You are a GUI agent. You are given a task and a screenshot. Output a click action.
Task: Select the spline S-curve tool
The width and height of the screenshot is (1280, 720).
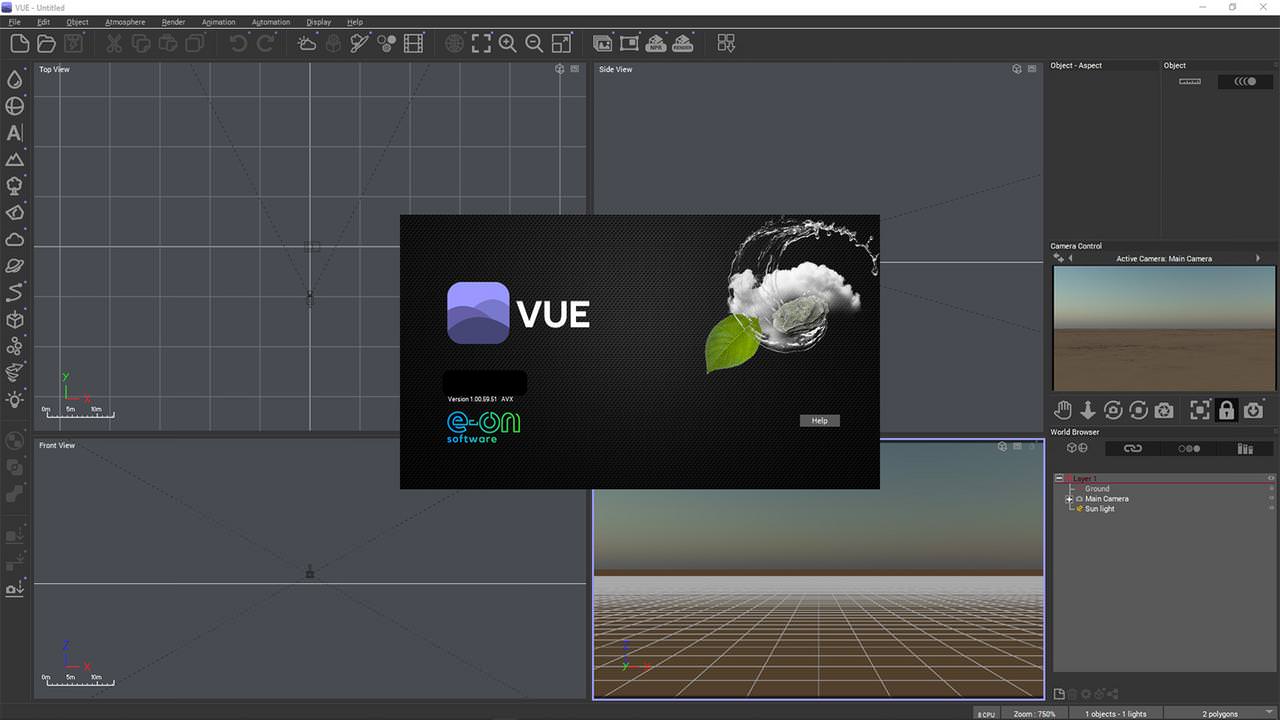click(x=15, y=293)
